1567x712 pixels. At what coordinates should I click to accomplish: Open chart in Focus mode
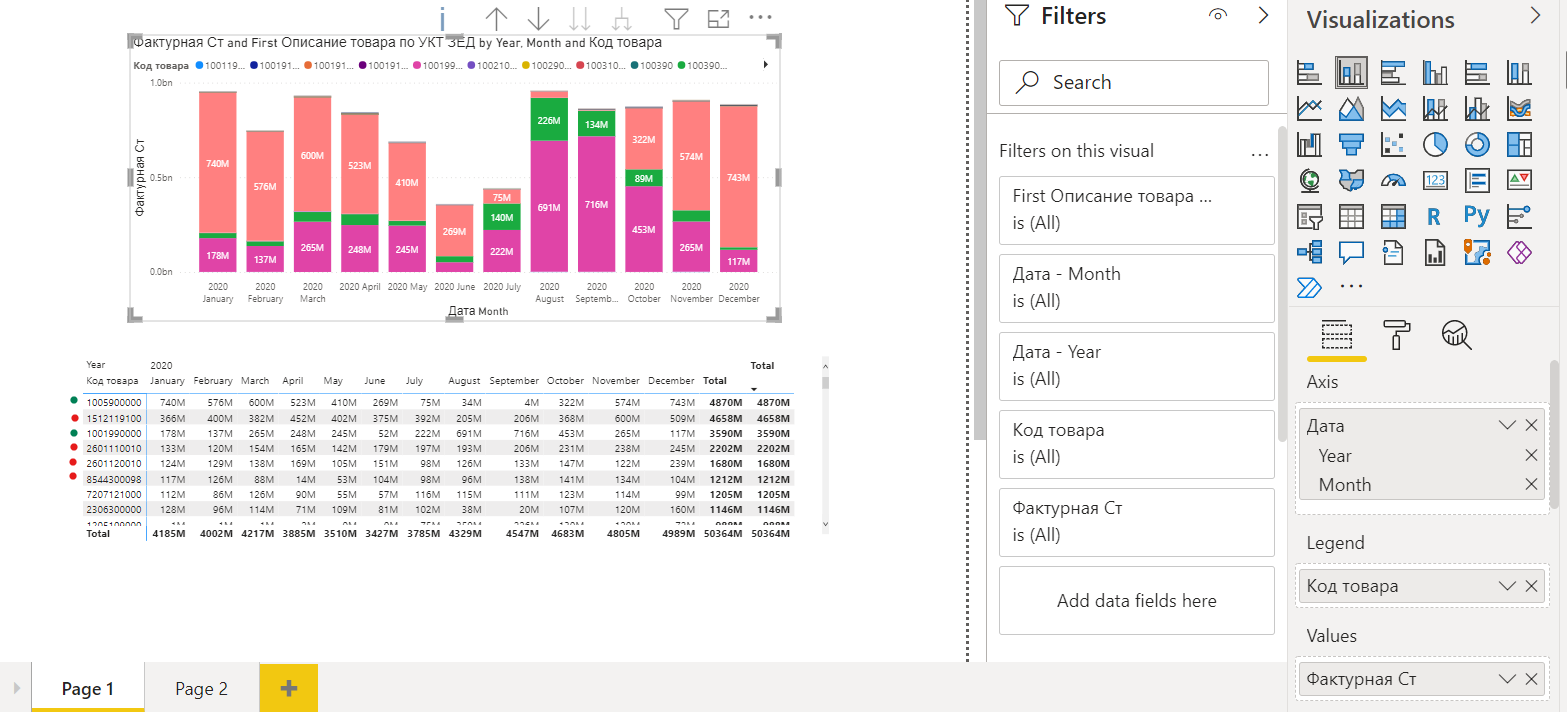[x=718, y=18]
